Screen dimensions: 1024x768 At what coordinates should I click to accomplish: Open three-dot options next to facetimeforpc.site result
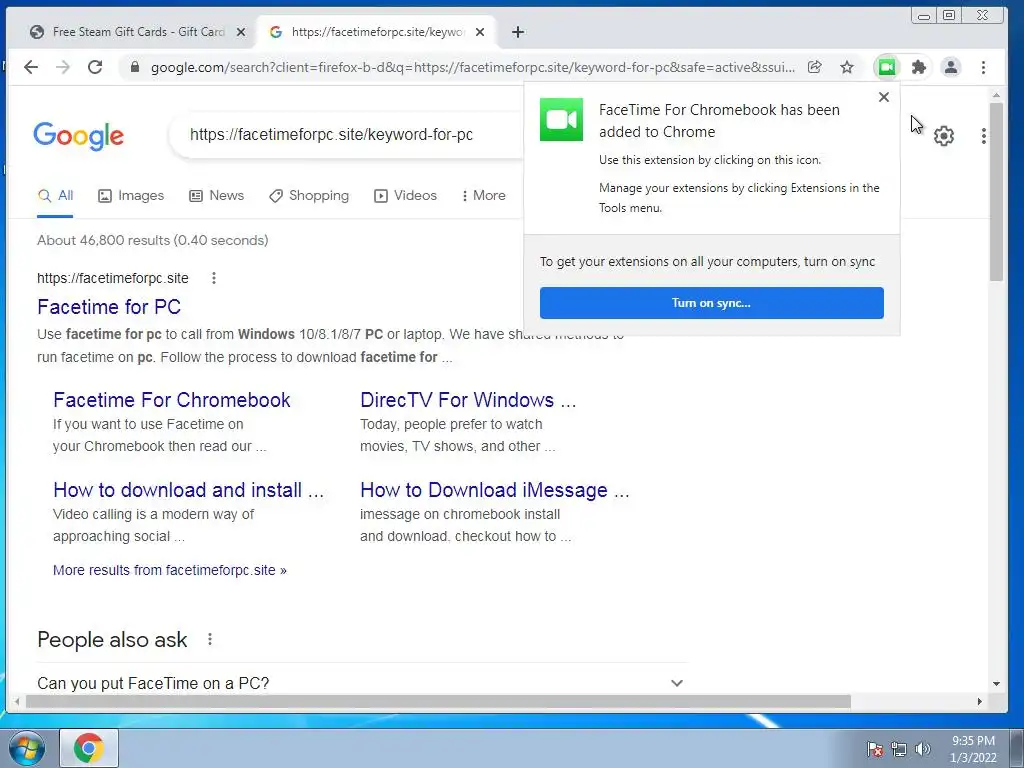(x=214, y=278)
